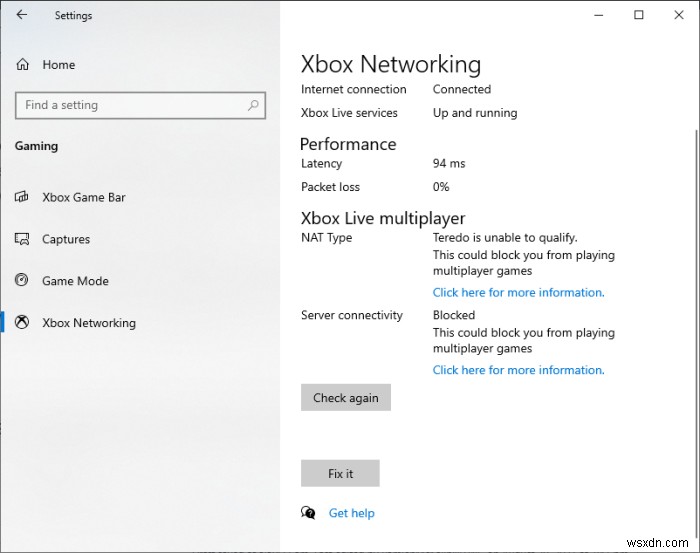The image size is (700, 553).
Task: Click the '0%' packet loss value
Action: tap(441, 187)
